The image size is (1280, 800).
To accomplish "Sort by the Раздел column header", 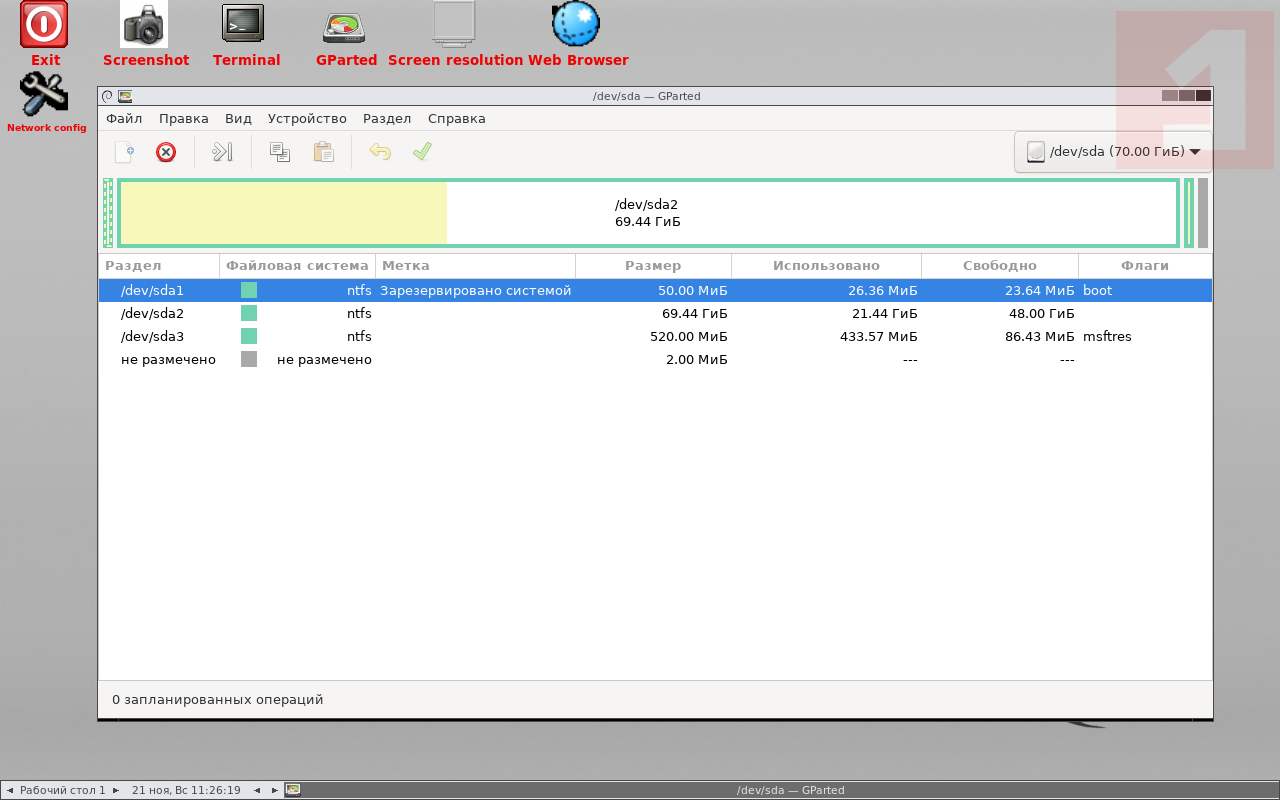I will coord(159,266).
